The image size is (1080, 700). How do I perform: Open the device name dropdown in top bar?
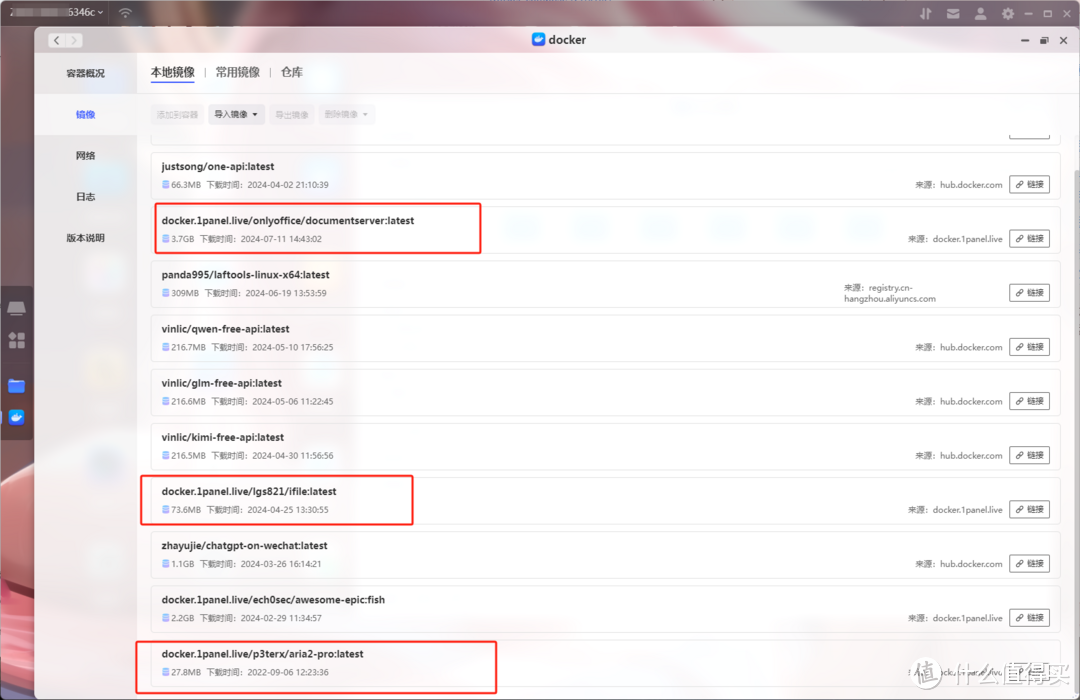click(56, 12)
